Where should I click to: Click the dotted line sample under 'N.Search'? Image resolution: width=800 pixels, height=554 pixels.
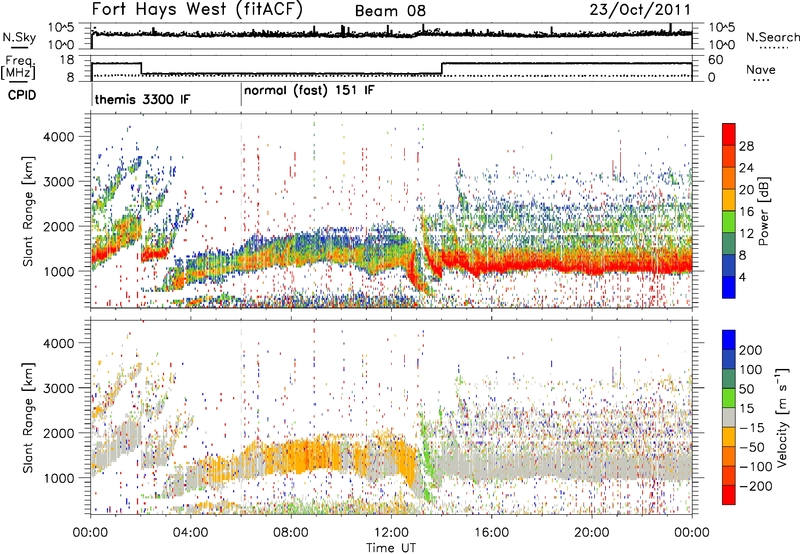773,48
